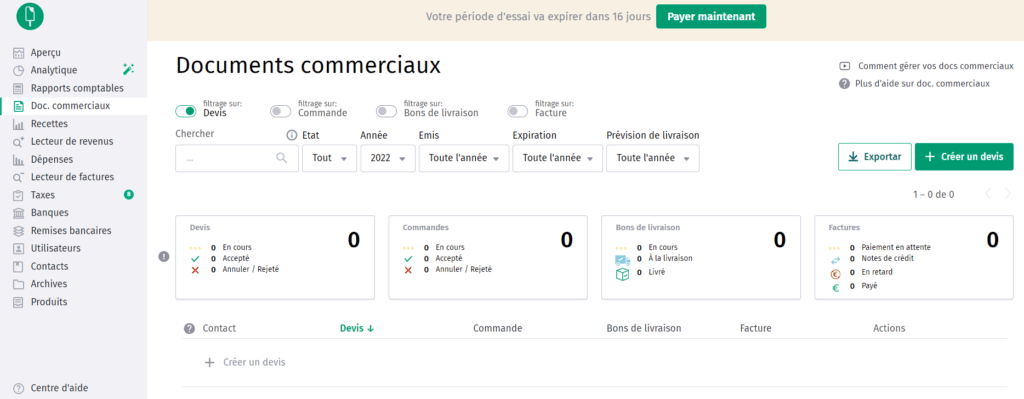
Task: Click the Analytique pie chart icon
Action: pos(18,71)
